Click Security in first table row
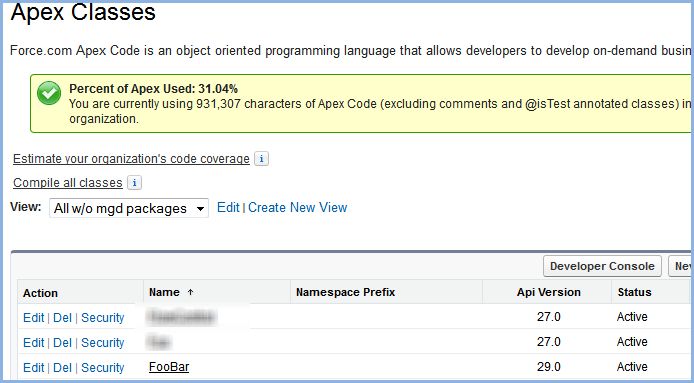Viewport: 694px width, 383px height. tap(103, 318)
